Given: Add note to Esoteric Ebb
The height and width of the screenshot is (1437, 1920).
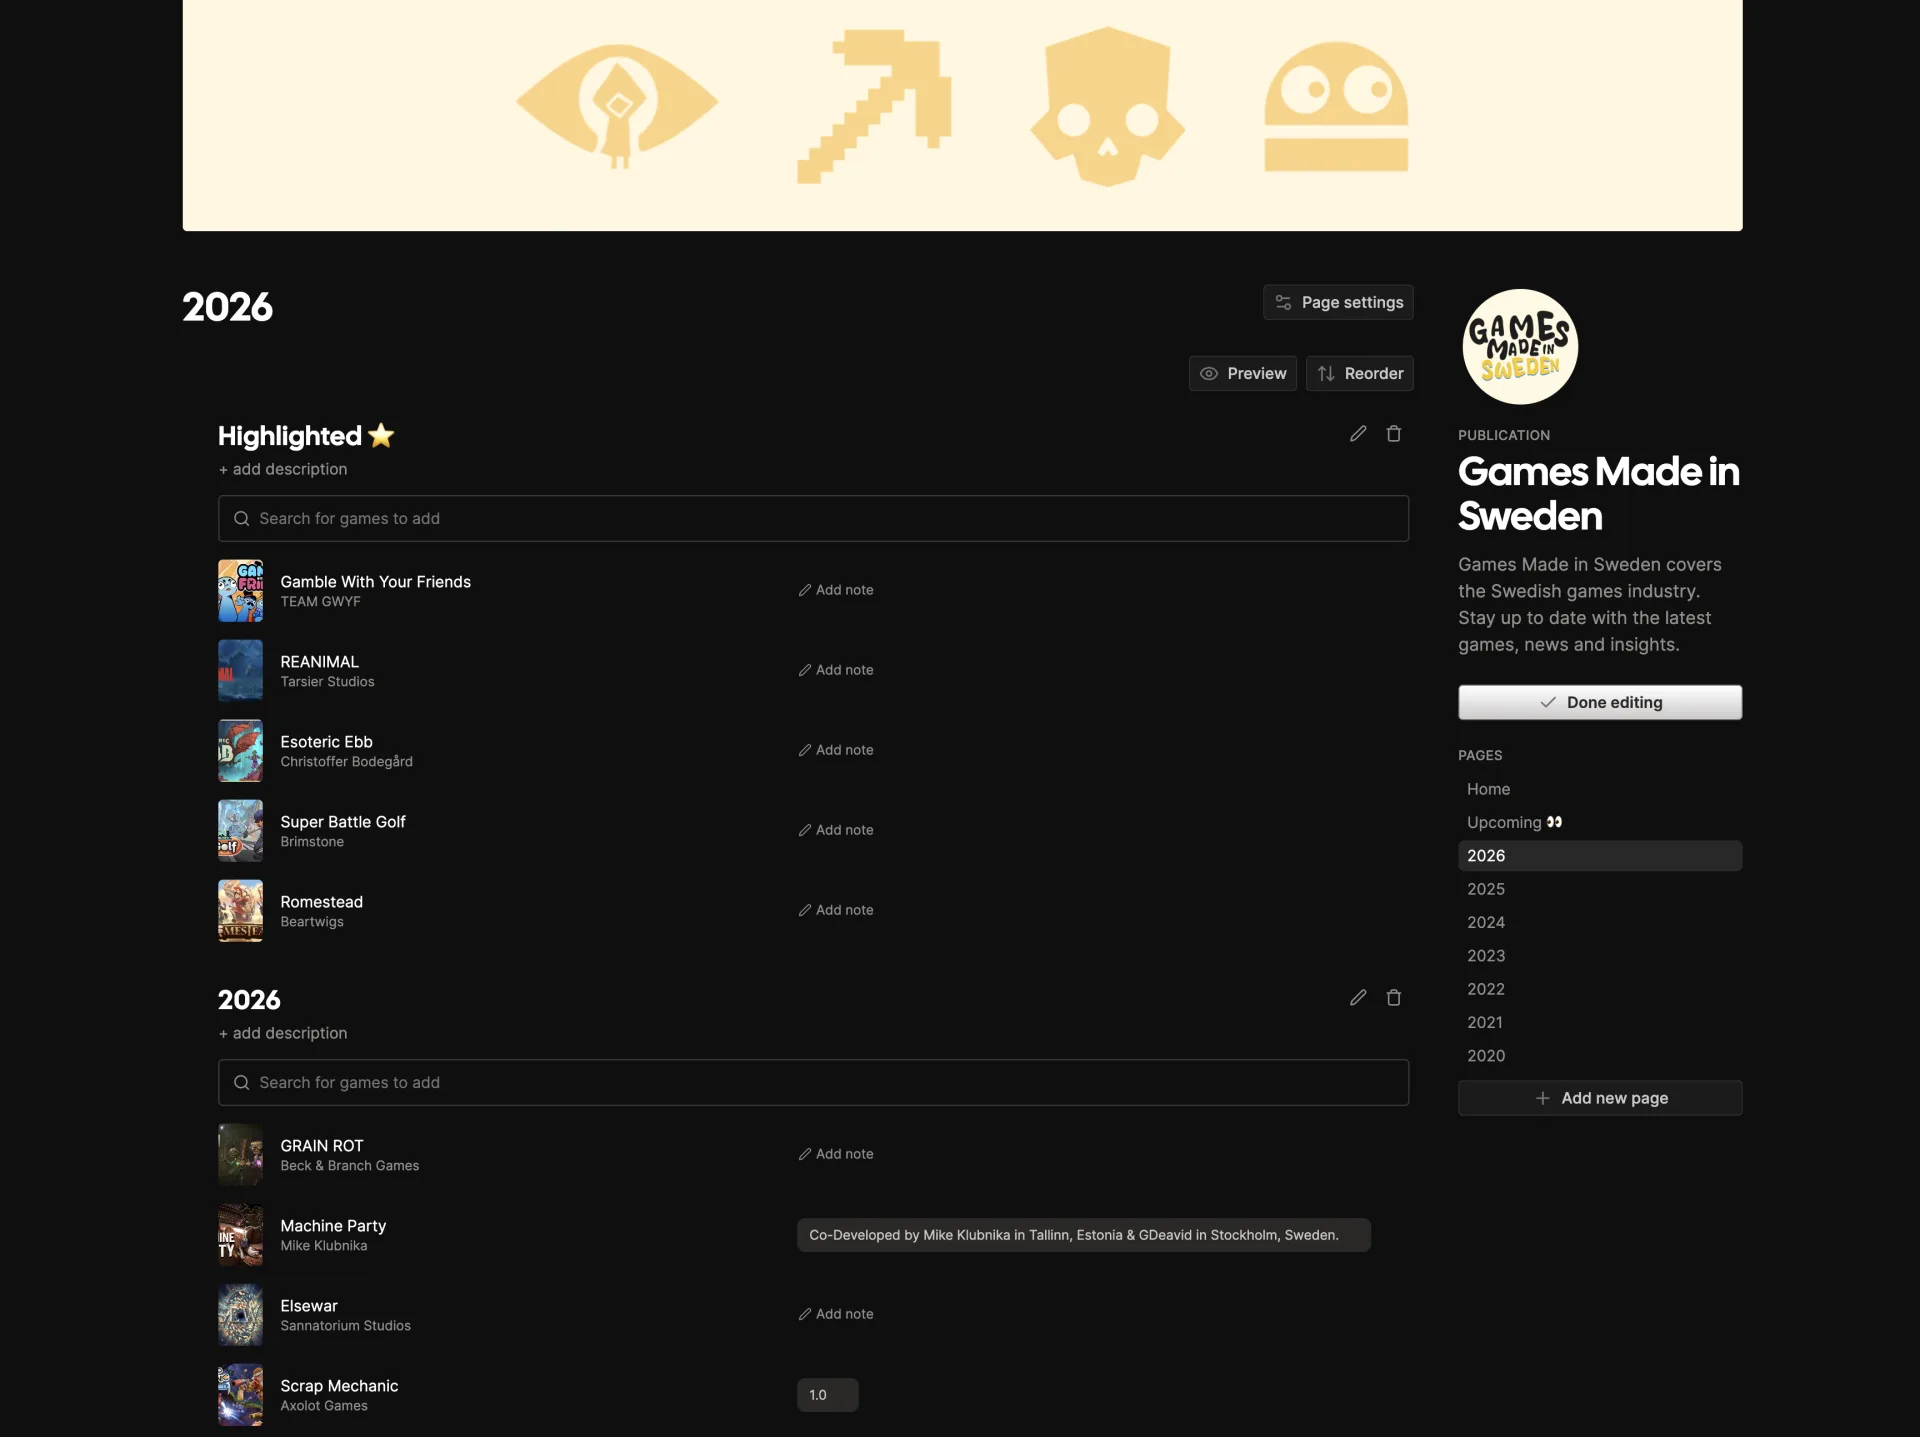Looking at the screenshot, I should (836, 750).
